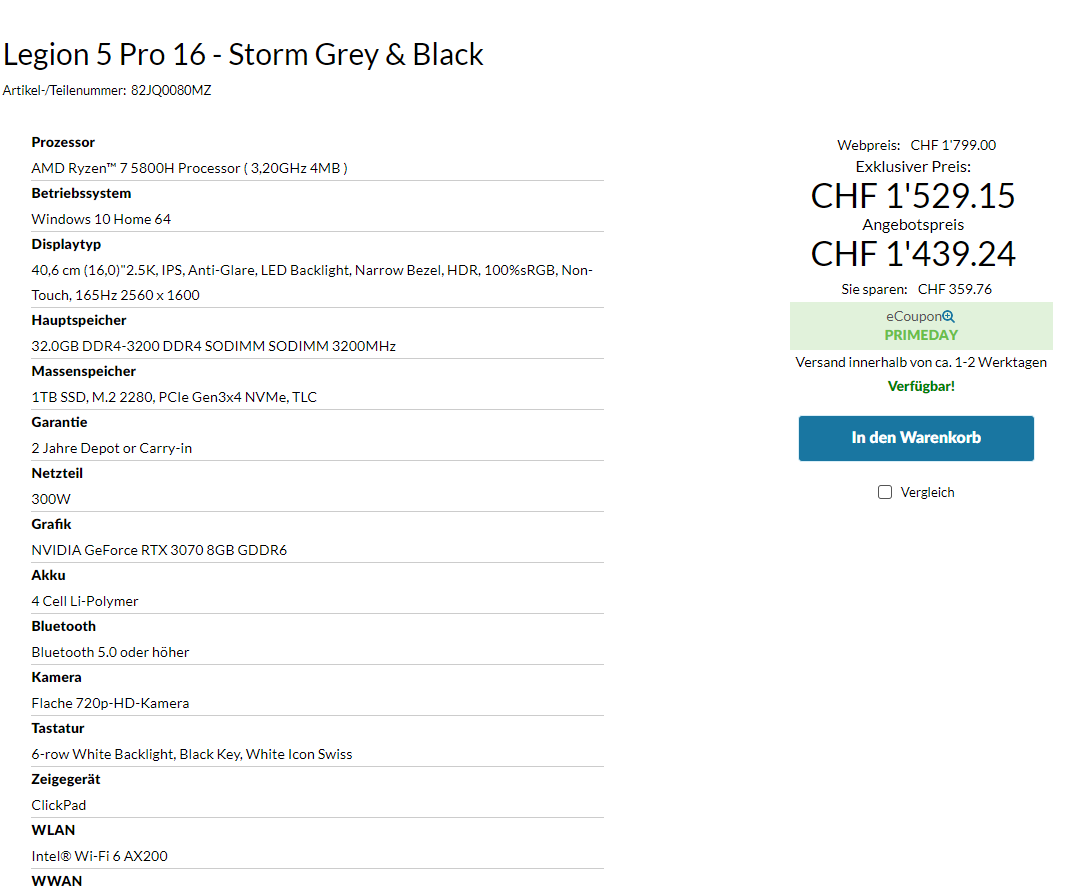Tick the Vergleich checkbox
Viewport: 1077px width, 892px height.
(885, 492)
